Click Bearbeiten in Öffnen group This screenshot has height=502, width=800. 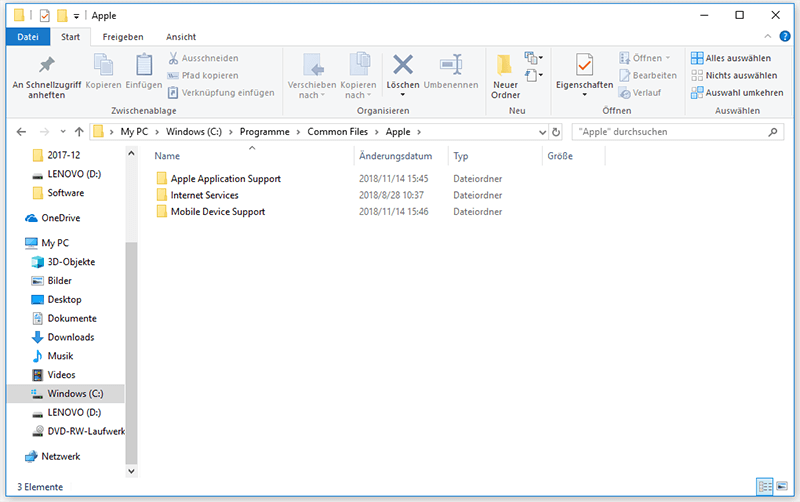coord(648,76)
